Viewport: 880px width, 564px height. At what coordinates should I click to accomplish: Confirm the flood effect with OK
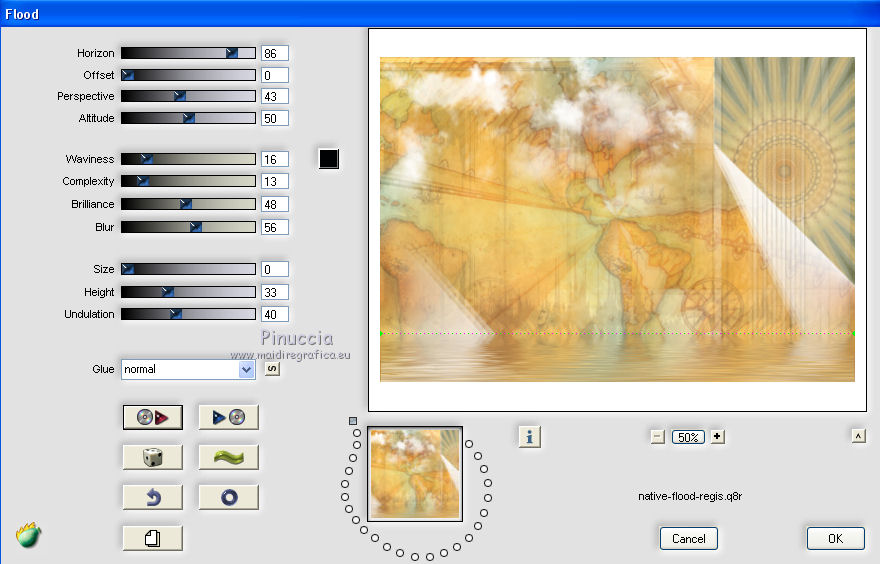point(836,539)
